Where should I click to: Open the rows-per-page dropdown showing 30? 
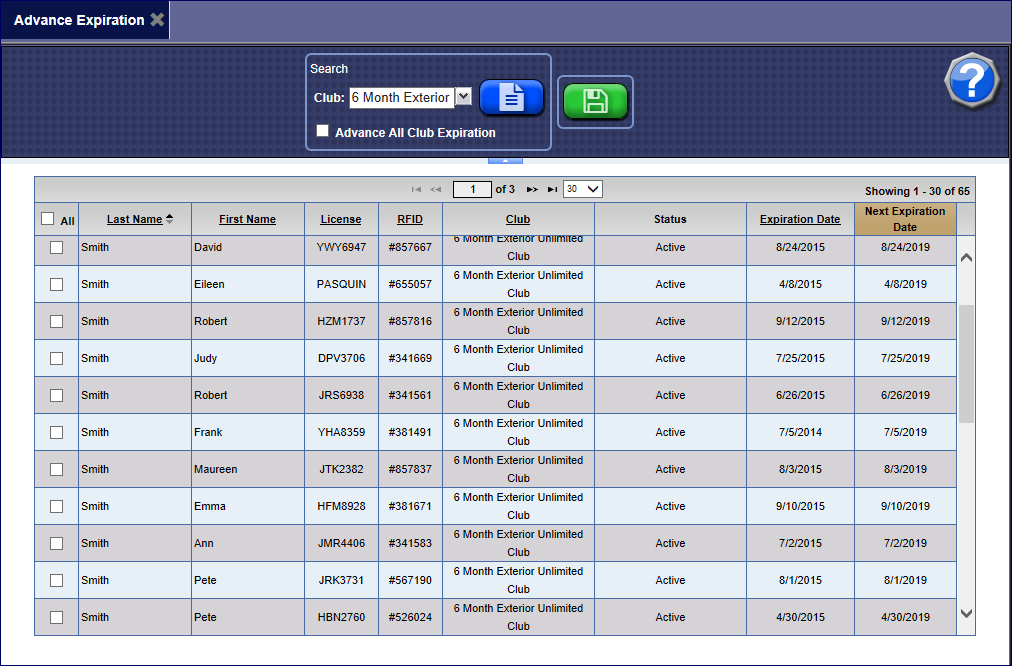pos(583,189)
